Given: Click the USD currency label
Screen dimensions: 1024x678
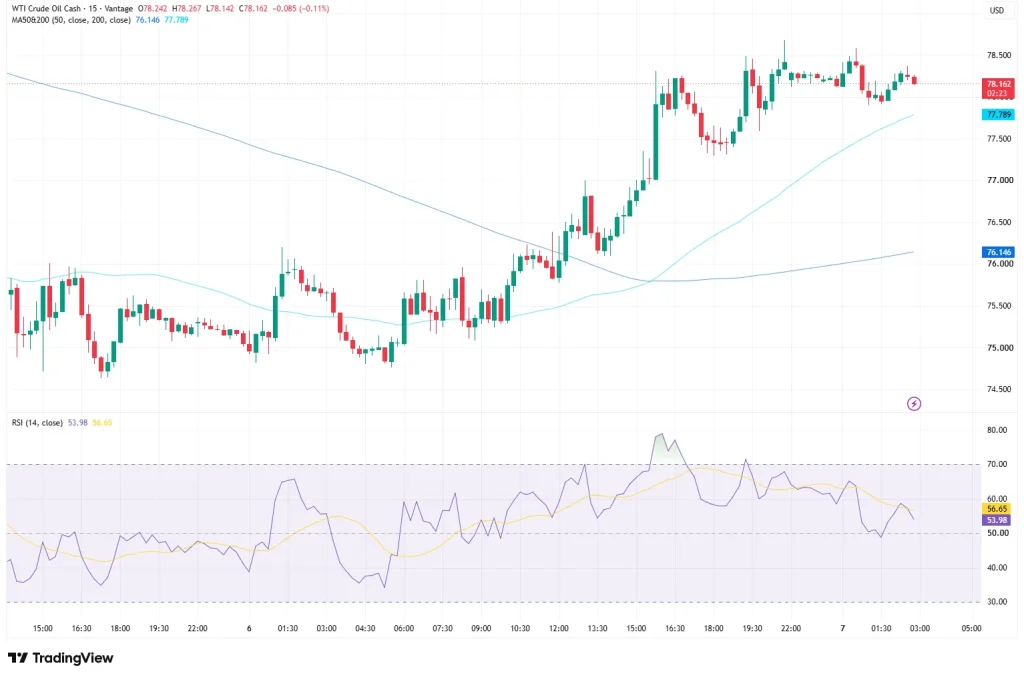Looking at the screenshot, I should [997, 10].
